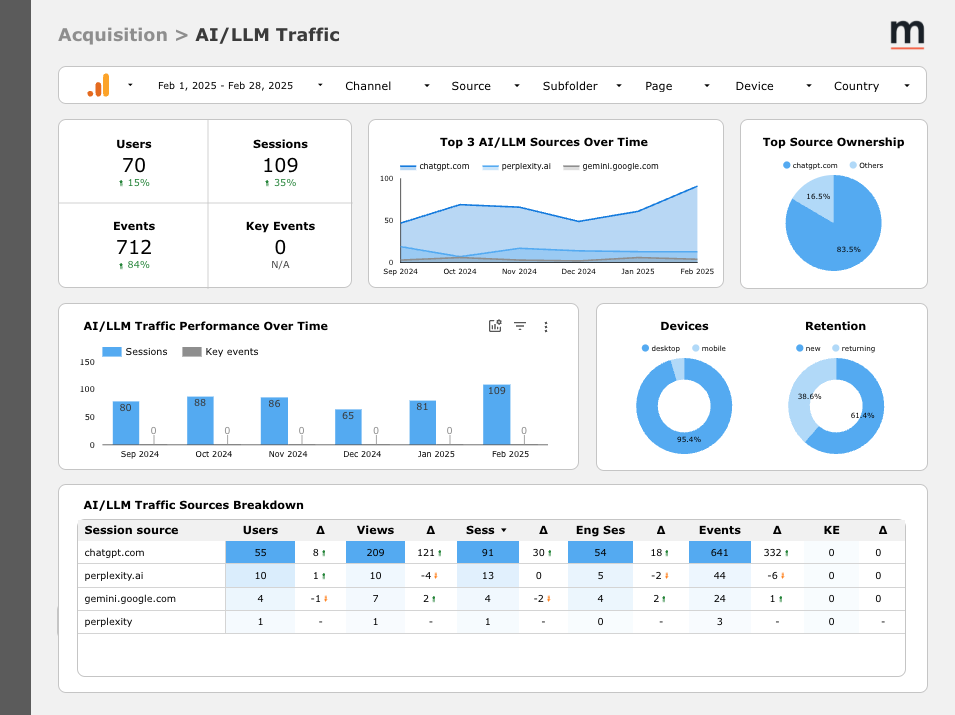
Task: Select the perplexity.ai table row label
Action: 114,576
